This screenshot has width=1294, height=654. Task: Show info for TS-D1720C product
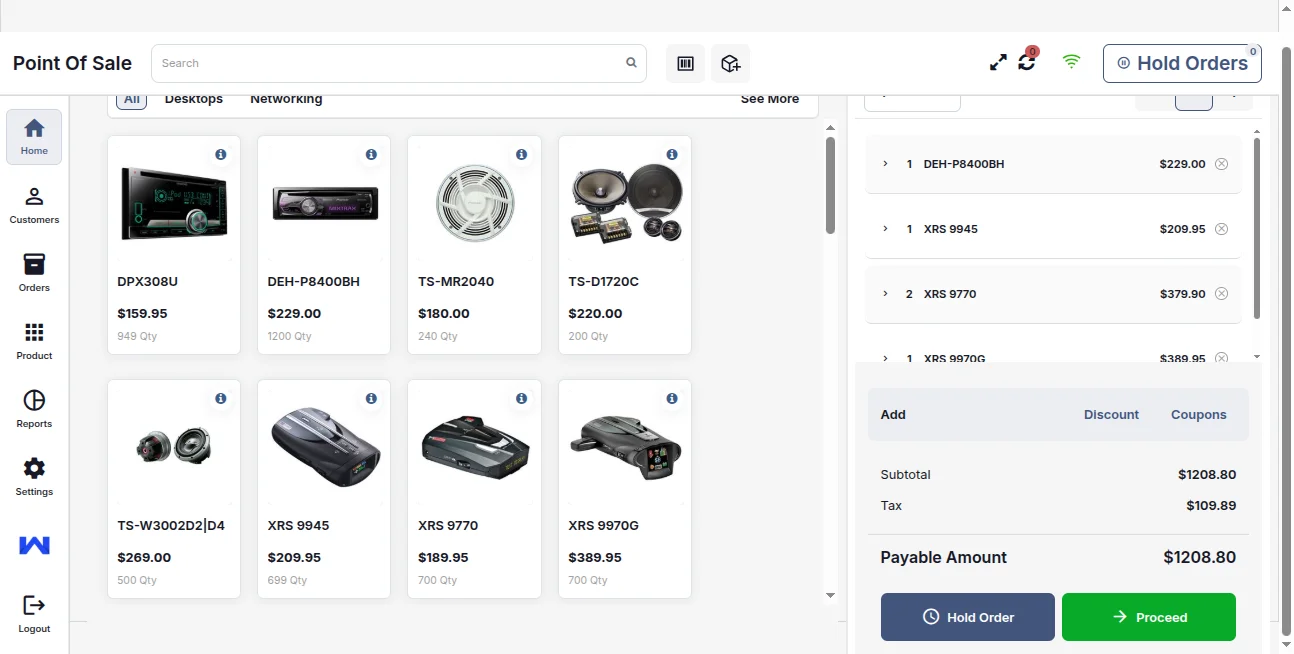[x=672, y=154]
